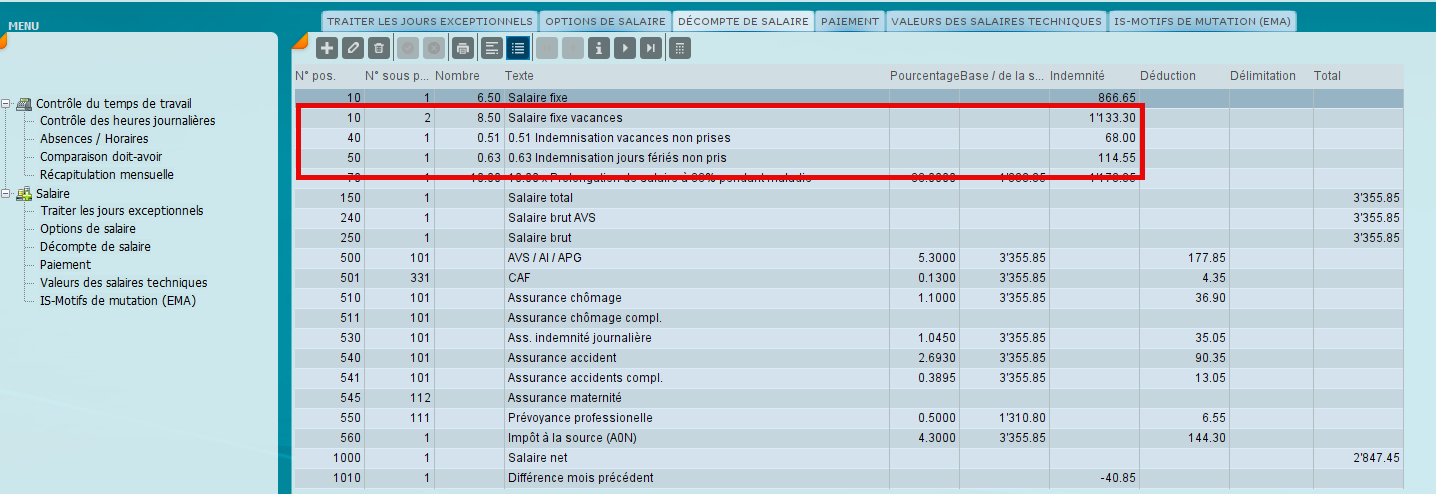Viewport: 1436px width, 494px height.
Task: Open Décompte de salaire in sidebar
Action: pyautogui.click(x=95, y=247)
